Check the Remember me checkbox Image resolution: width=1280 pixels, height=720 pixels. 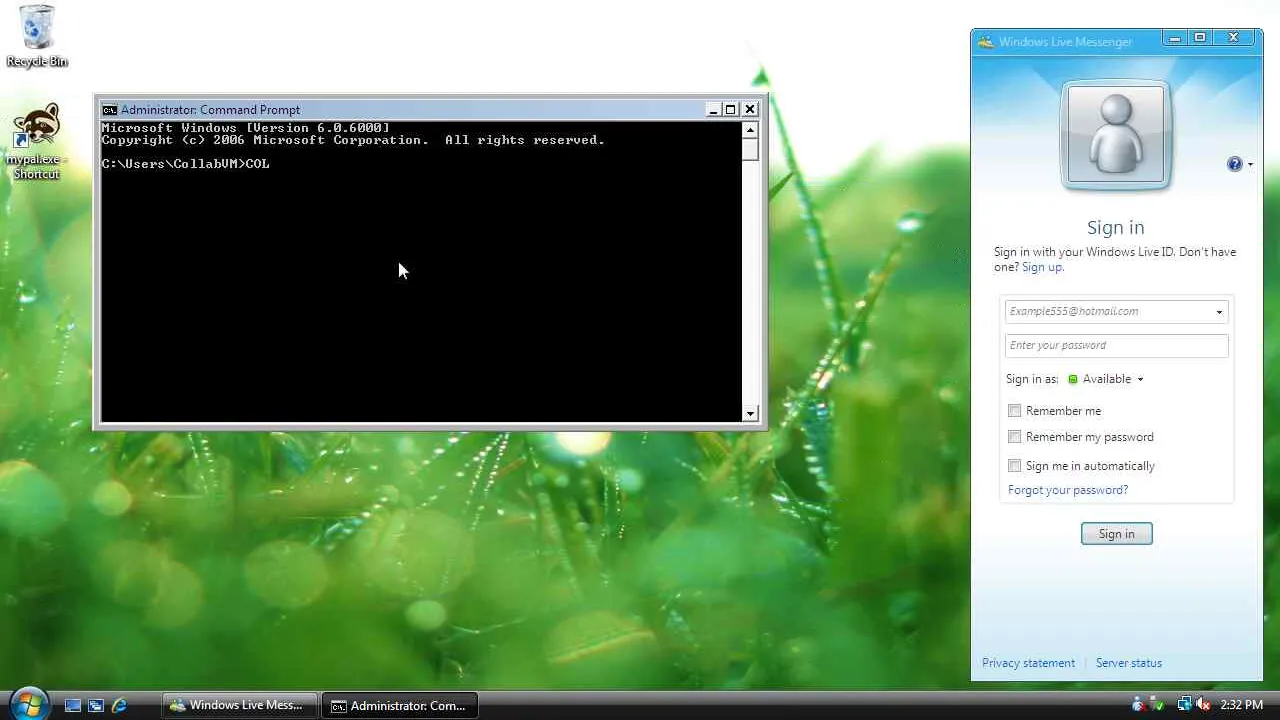(x=1015, y=411)
